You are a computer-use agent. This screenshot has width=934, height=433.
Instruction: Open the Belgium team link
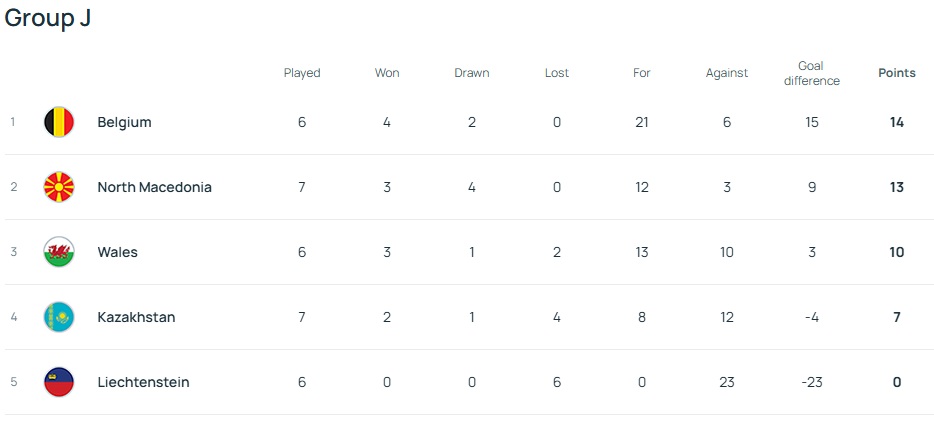(x=124, y=122)
